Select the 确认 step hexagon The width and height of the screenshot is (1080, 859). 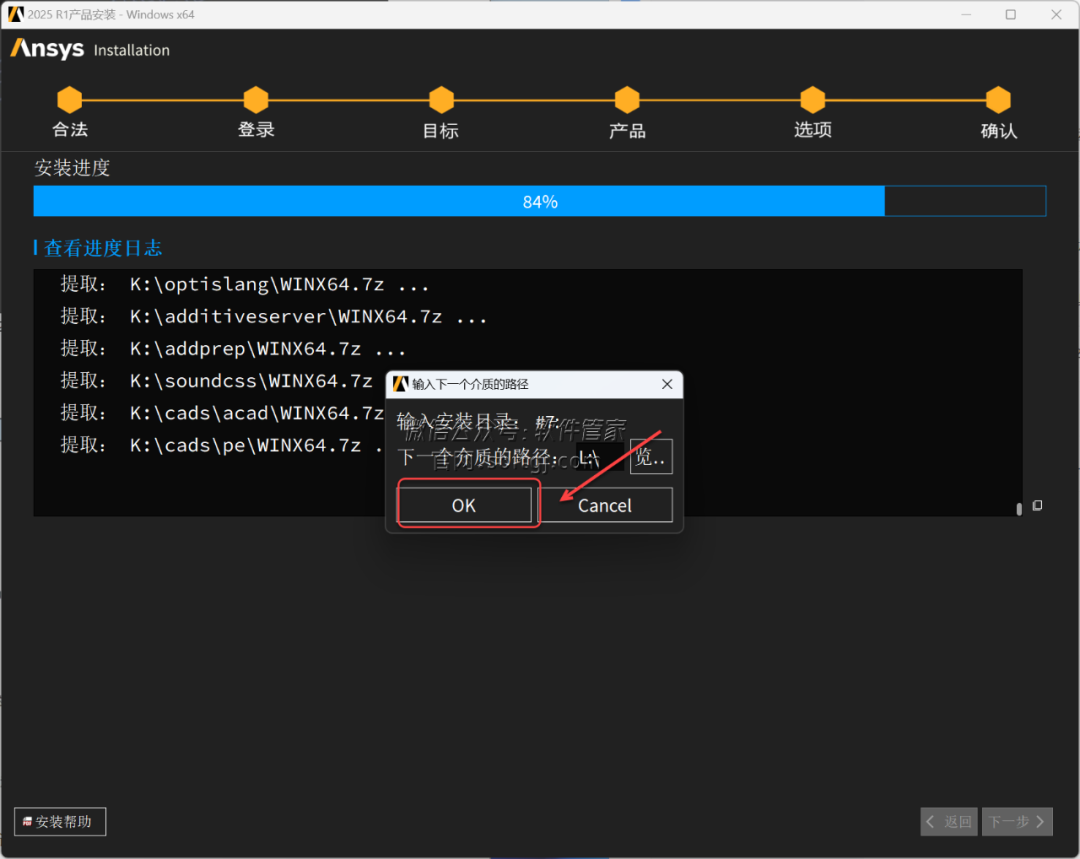click(998, 100)
